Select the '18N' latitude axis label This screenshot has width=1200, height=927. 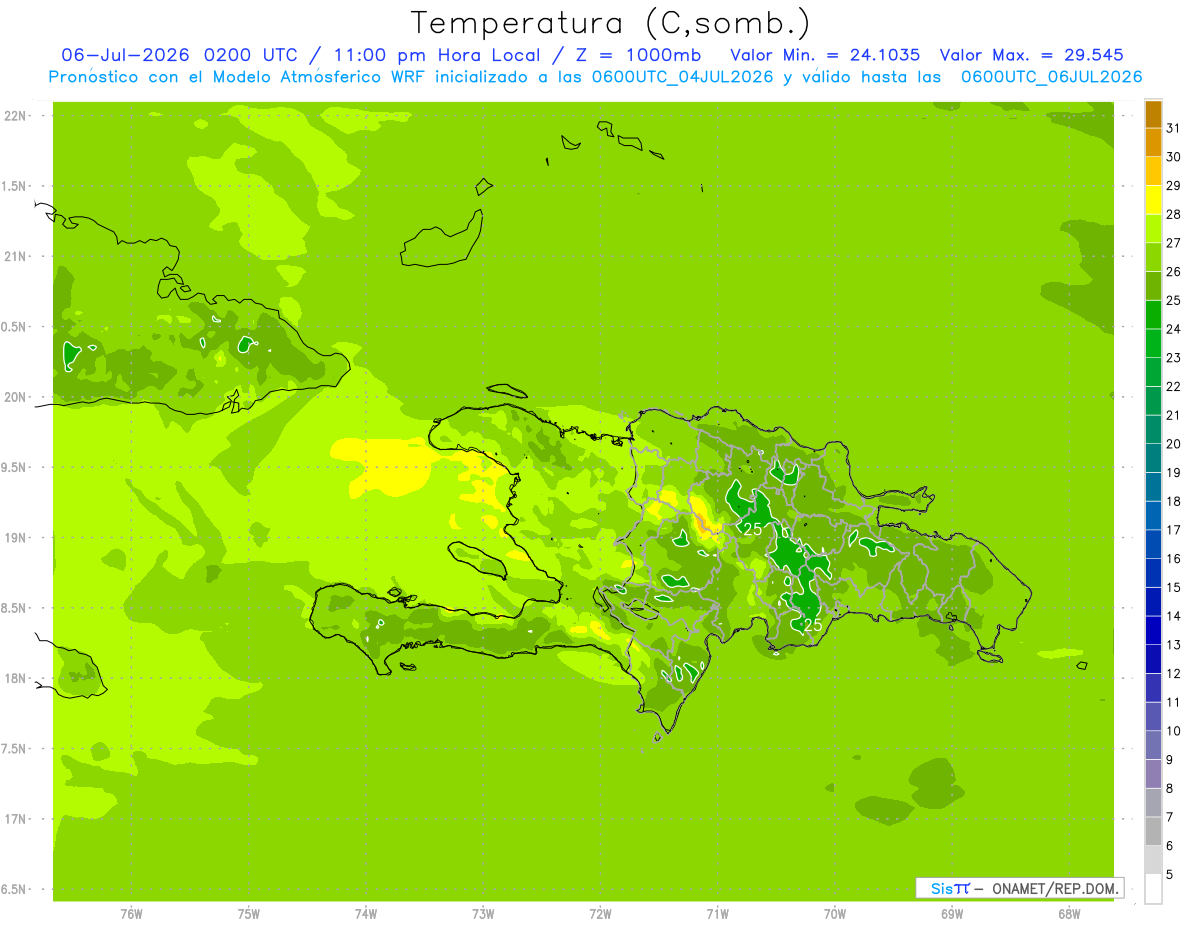15,678
